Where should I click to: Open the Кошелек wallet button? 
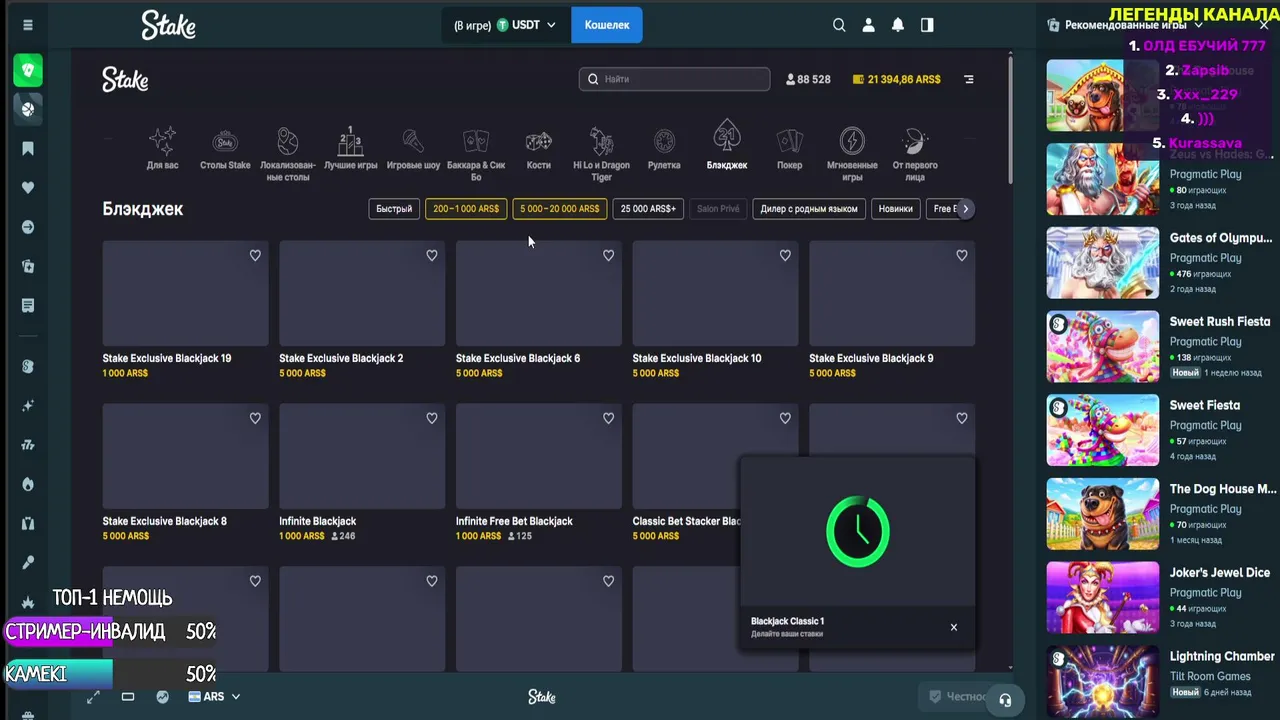(x=607, y=25)
